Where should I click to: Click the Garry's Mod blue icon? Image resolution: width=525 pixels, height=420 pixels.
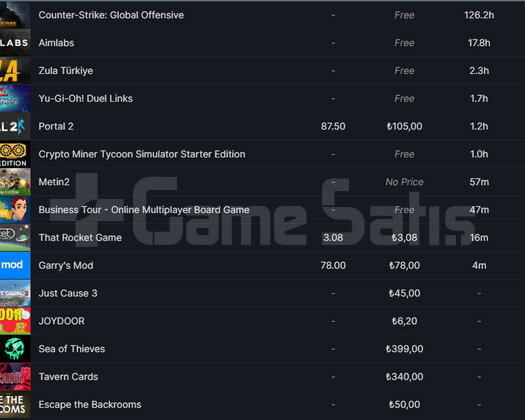pos(15,265)
